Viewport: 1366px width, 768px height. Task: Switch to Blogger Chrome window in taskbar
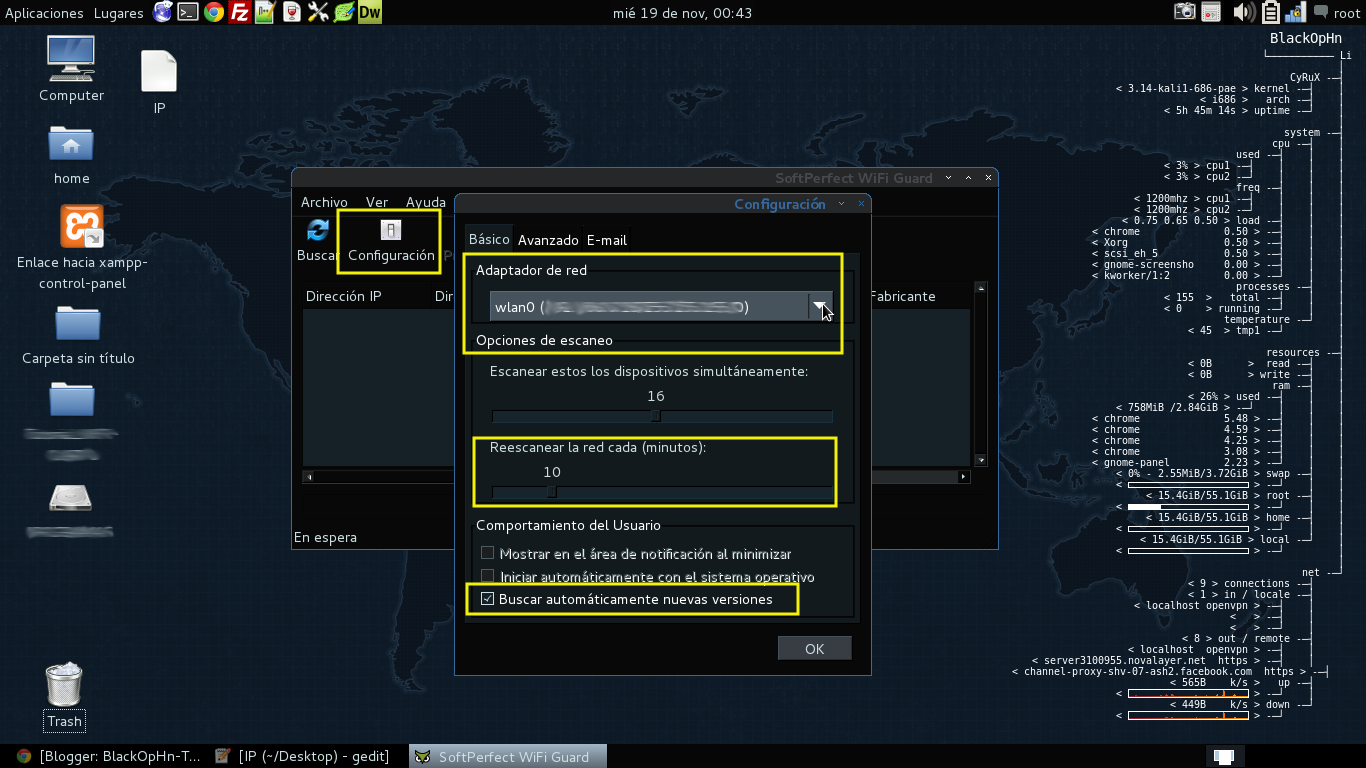pos(109,756)
